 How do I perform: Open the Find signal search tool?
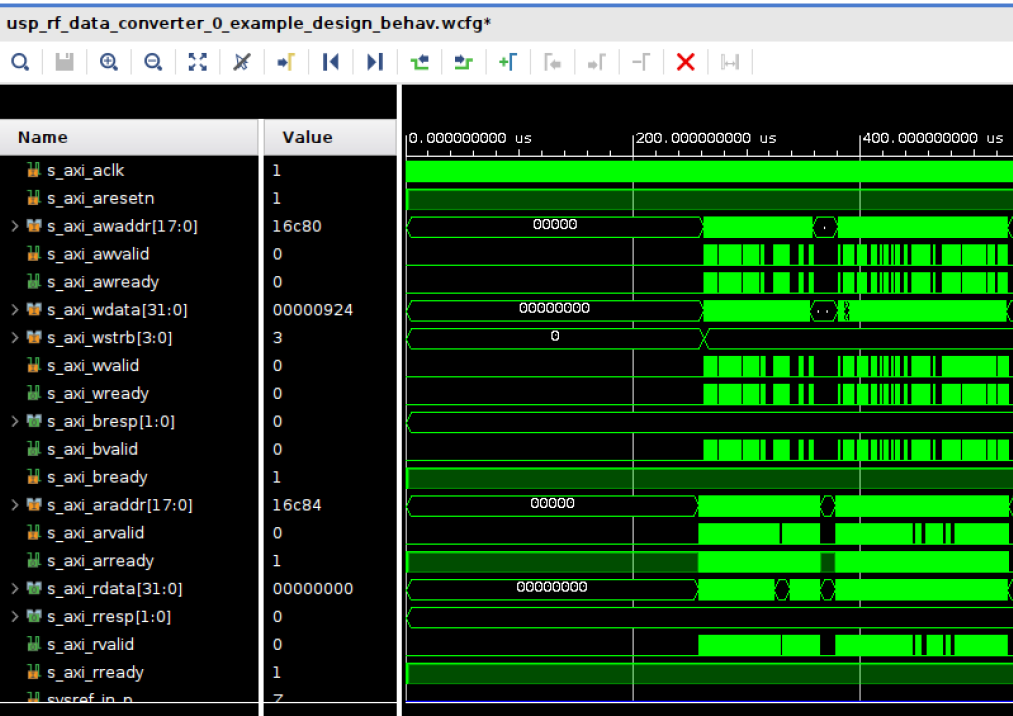pyautogui.click(x=20, y=61)
